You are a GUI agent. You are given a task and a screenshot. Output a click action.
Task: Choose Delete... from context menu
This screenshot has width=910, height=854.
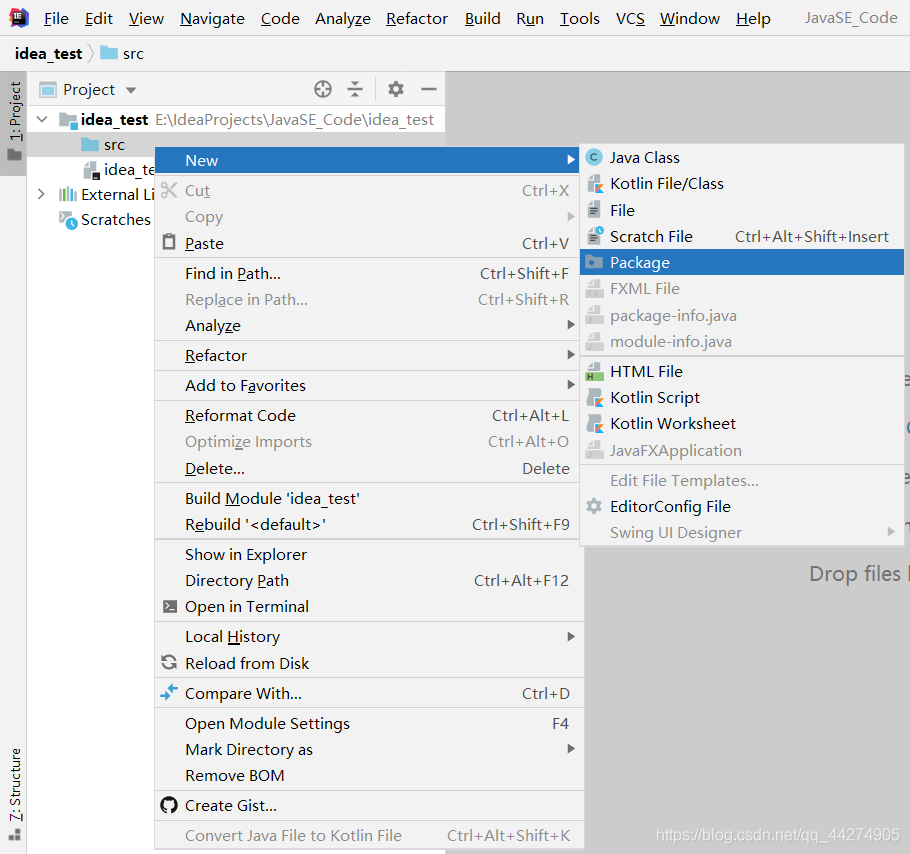(367, 468)
